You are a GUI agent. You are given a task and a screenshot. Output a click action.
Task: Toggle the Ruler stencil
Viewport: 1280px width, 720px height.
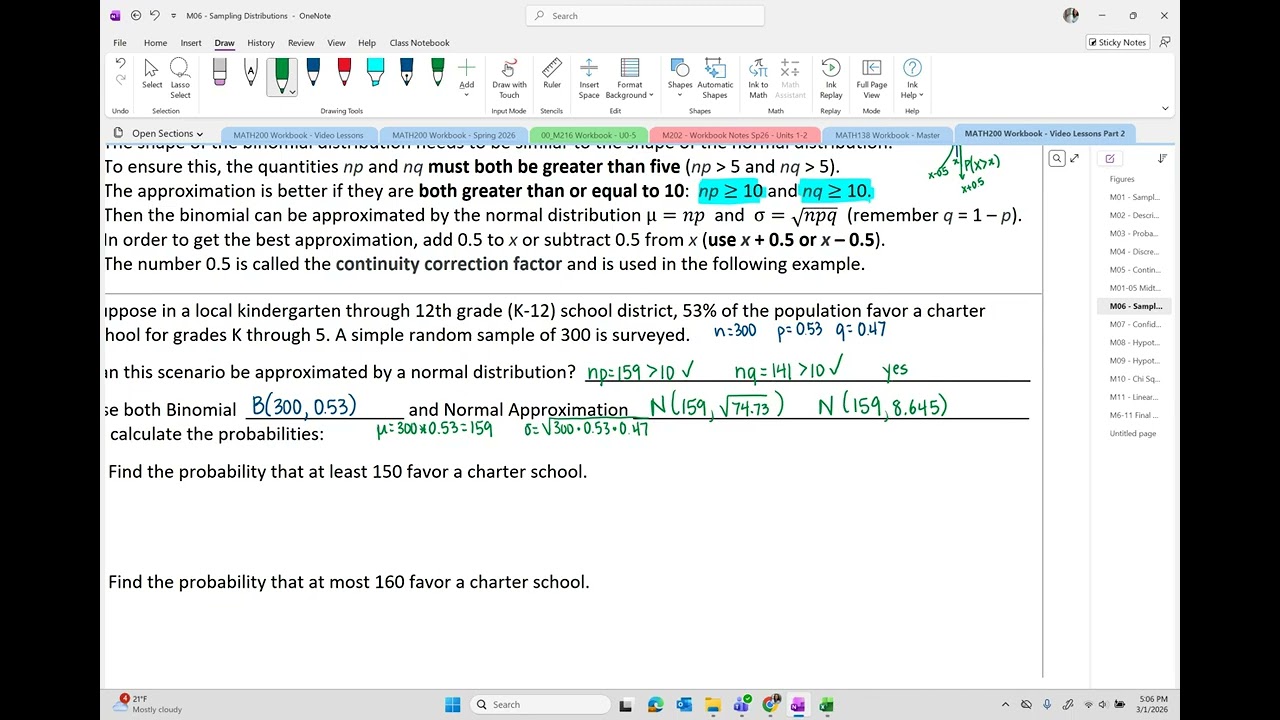pyautogui.click(x=552, y=74)
